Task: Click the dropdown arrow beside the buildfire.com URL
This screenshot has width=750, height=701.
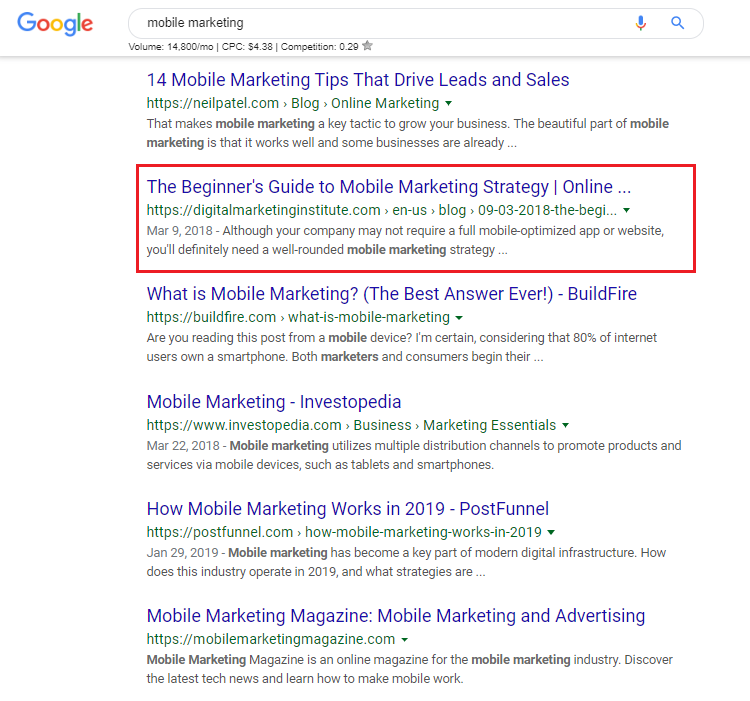Action: pos(459,318)
